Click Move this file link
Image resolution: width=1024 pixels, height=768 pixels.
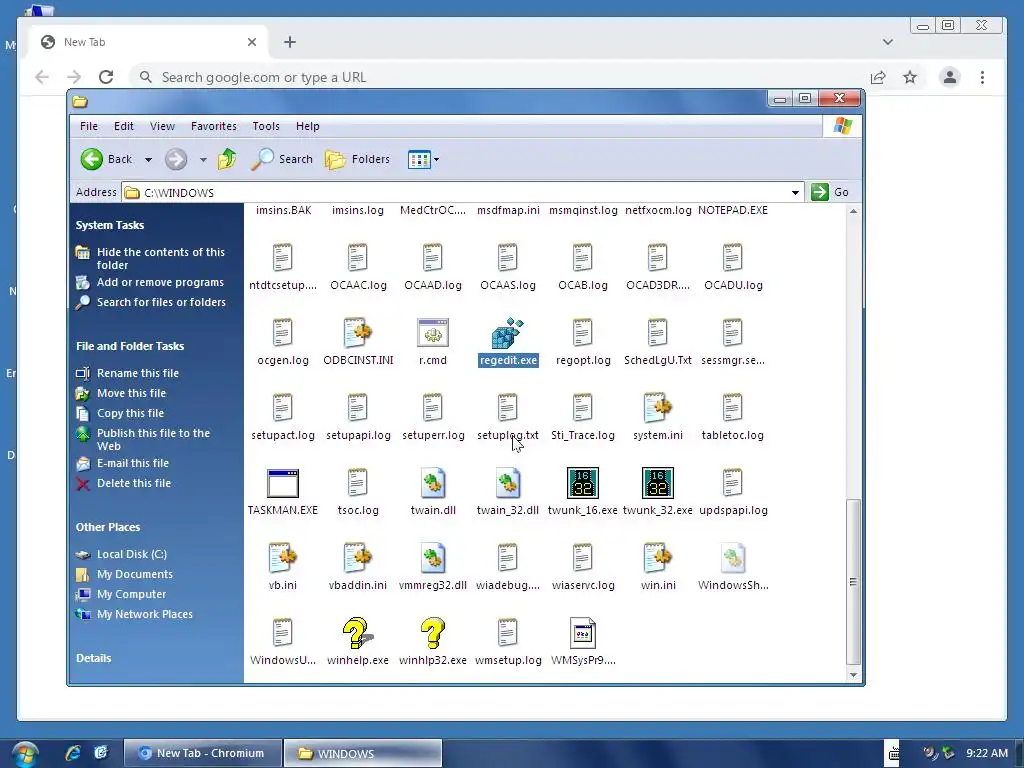click(131, 393)
